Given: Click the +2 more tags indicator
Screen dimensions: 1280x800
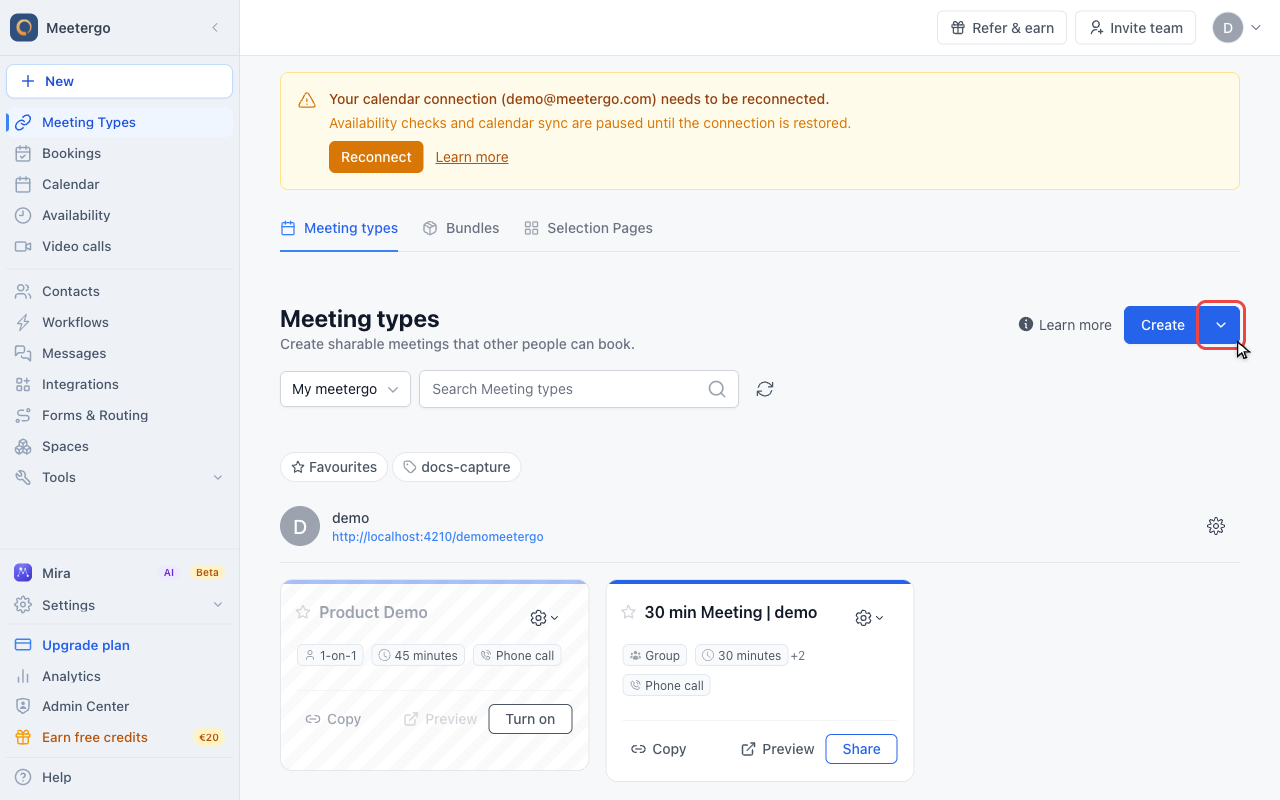Looking at the screenshot, I should (x=797, y=656).
